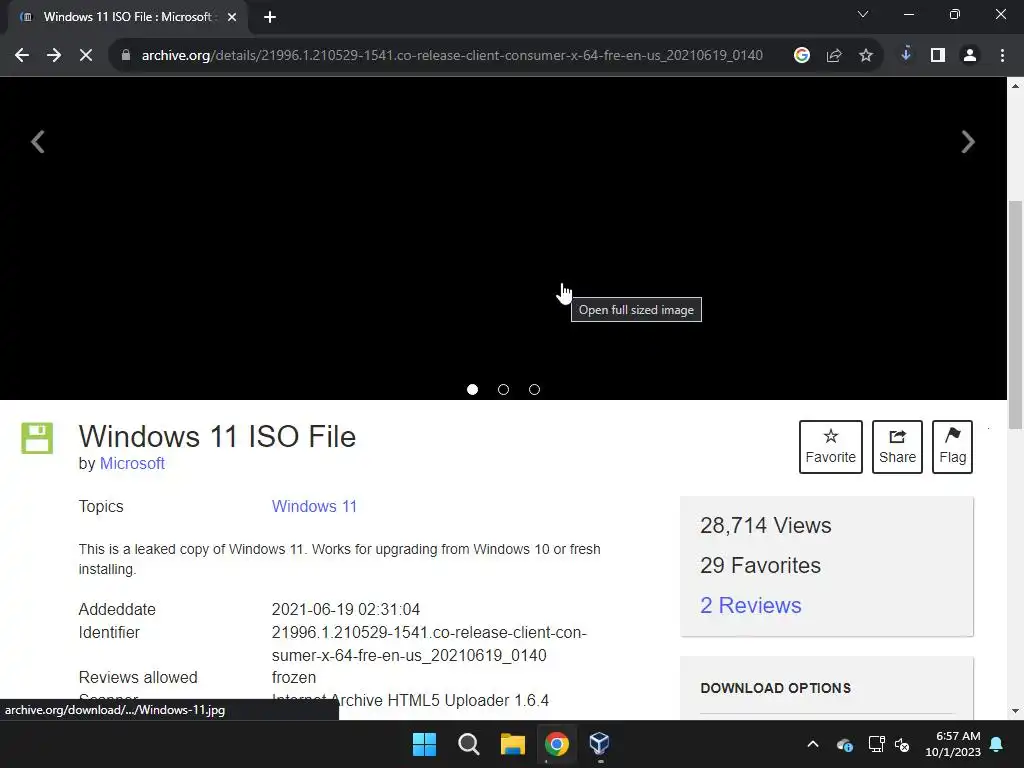Open the Chrome downloads icon
This screenshot has height=768, width=1024.
tap(906, 56)
